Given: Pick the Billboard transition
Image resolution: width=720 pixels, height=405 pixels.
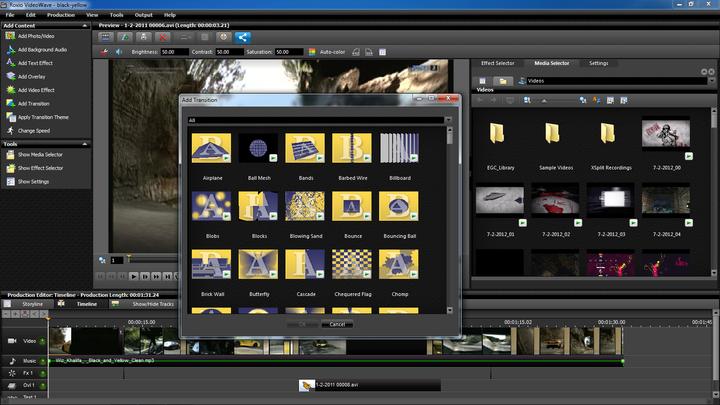Looking at the screenshot, I should click(x=399, y=148).
